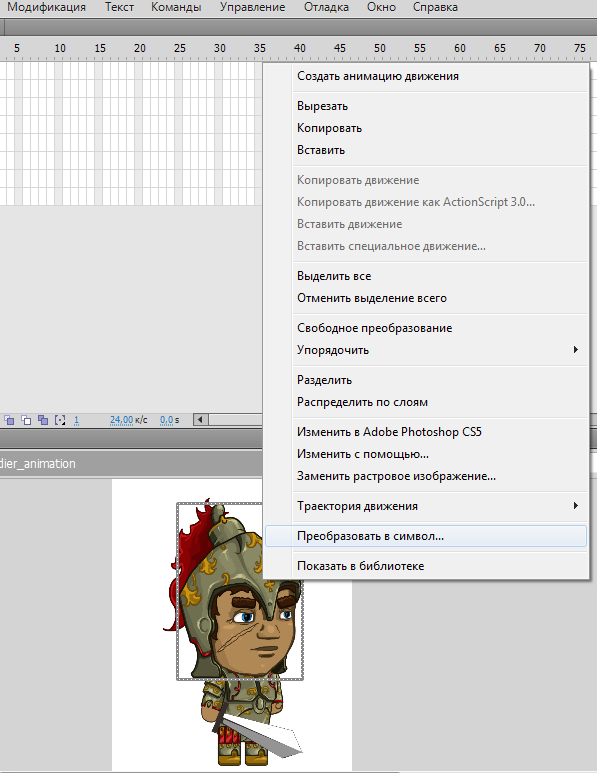Expand the Траектория движения submenu arrow

[x=575, y=505]
